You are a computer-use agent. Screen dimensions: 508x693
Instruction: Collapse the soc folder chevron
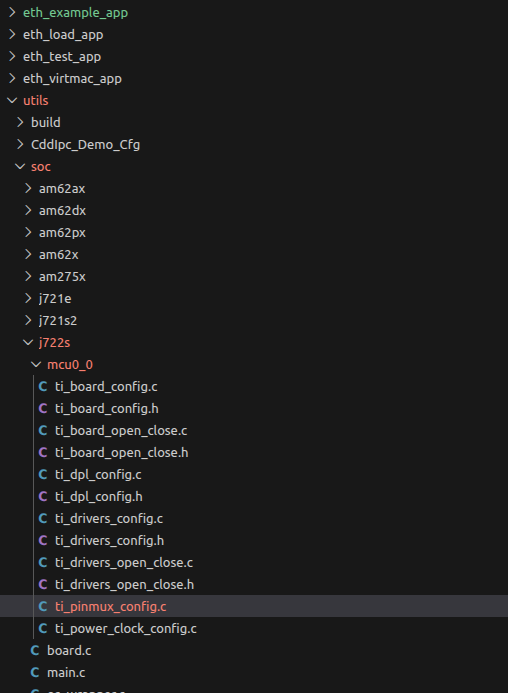[x=20, y=167]
